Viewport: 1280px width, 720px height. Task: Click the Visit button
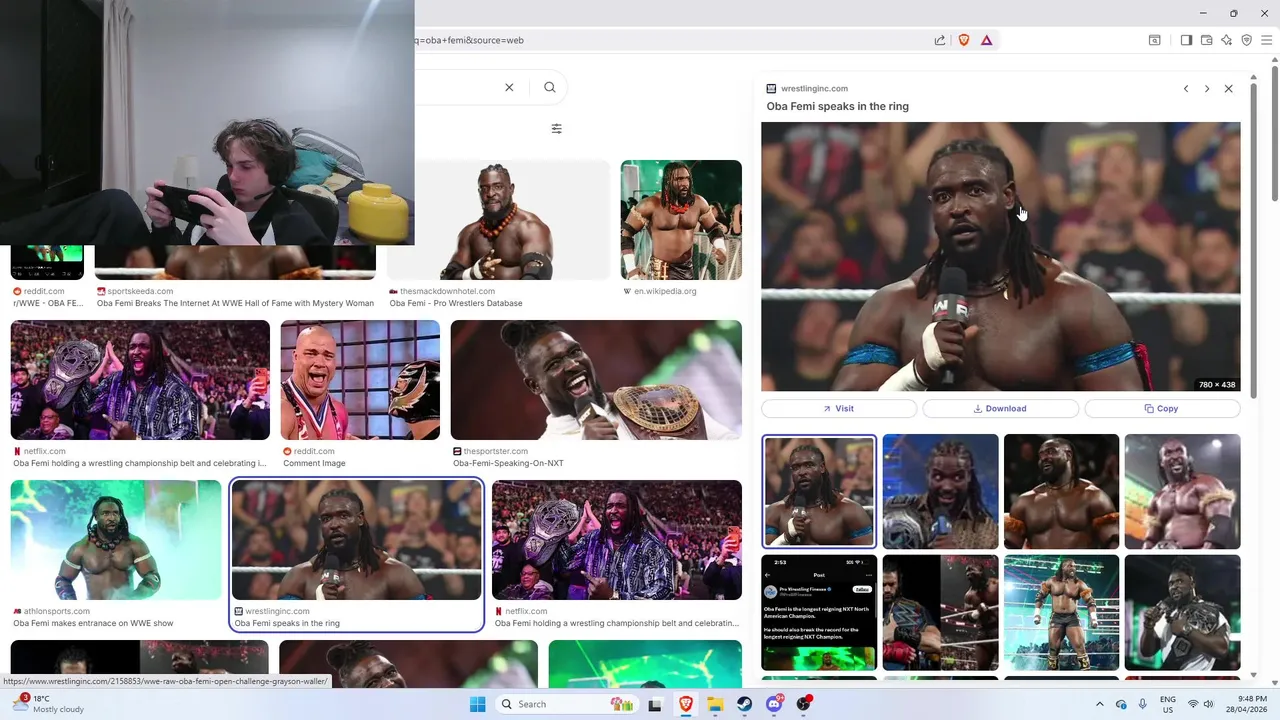[839, 408]
